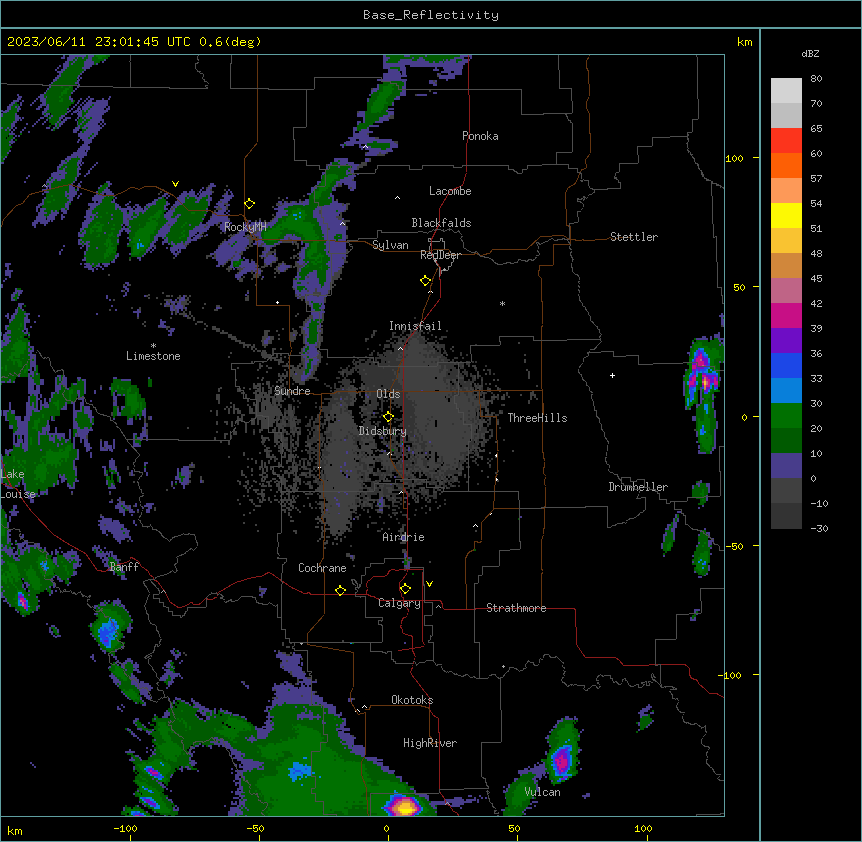Click the -50 tick label on right axis
Viewport: 862px width, 842px height.
click(734, 546)
